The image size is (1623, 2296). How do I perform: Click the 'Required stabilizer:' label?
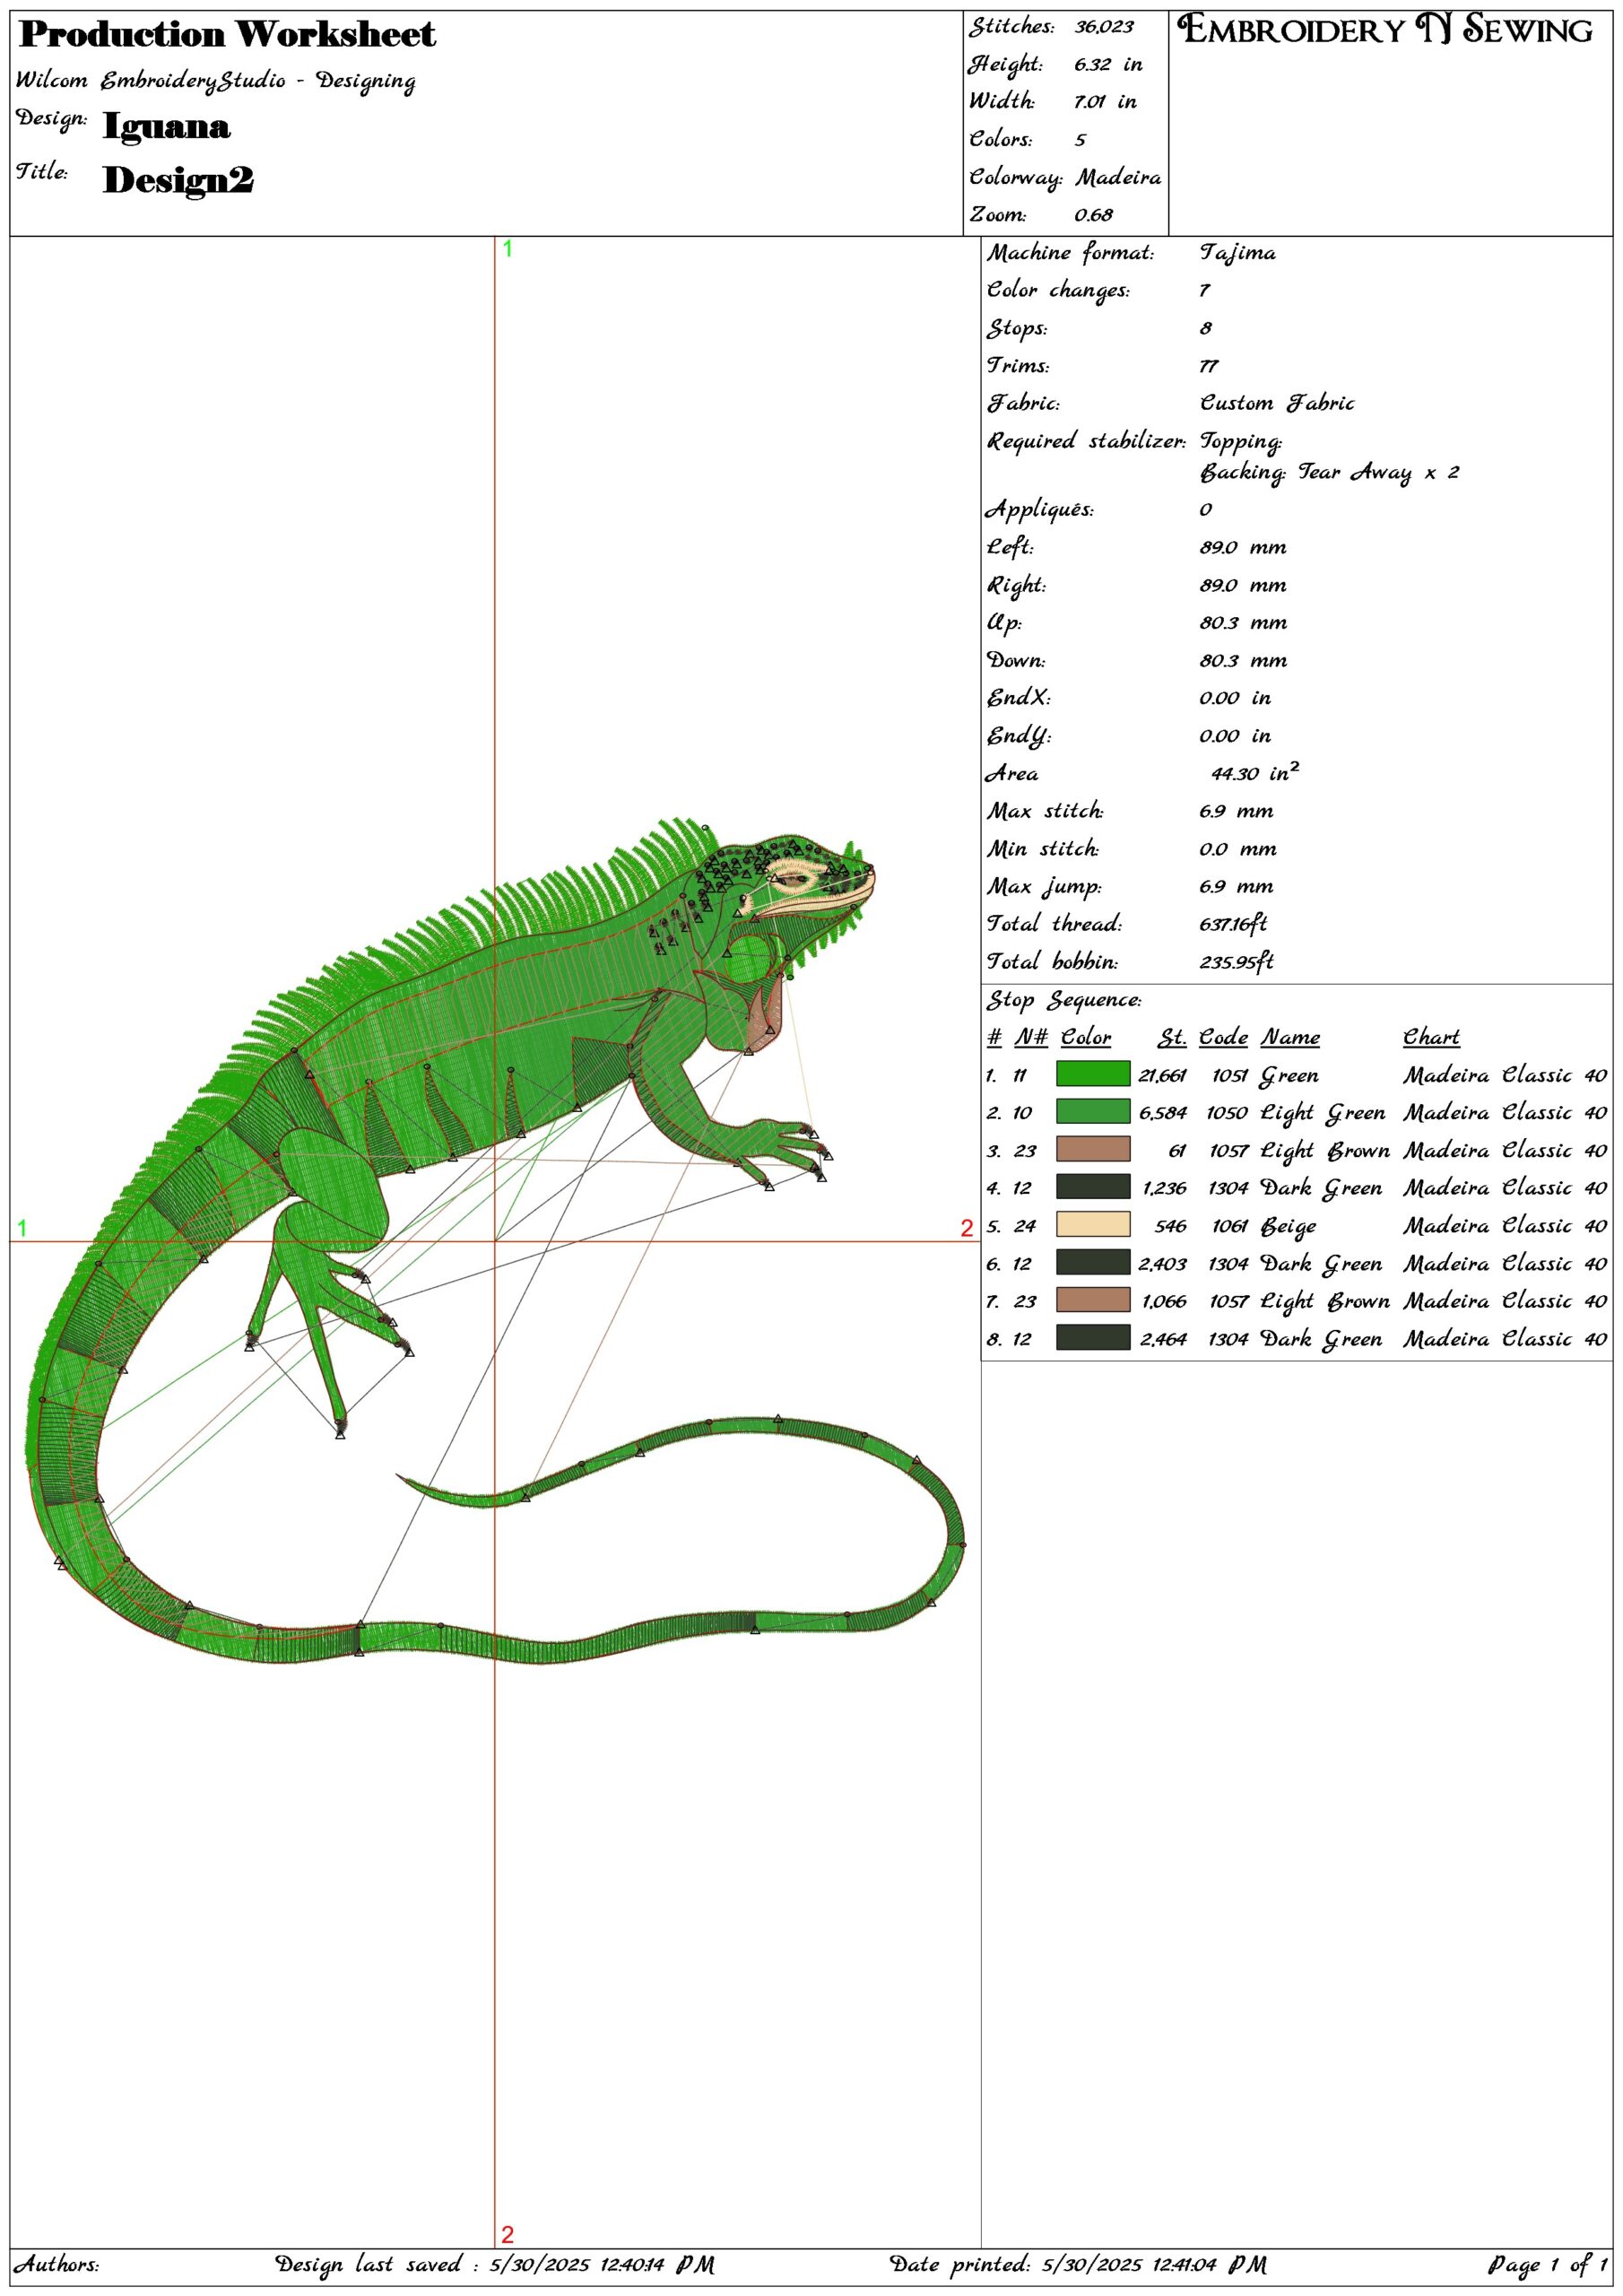pos(1086,441)
